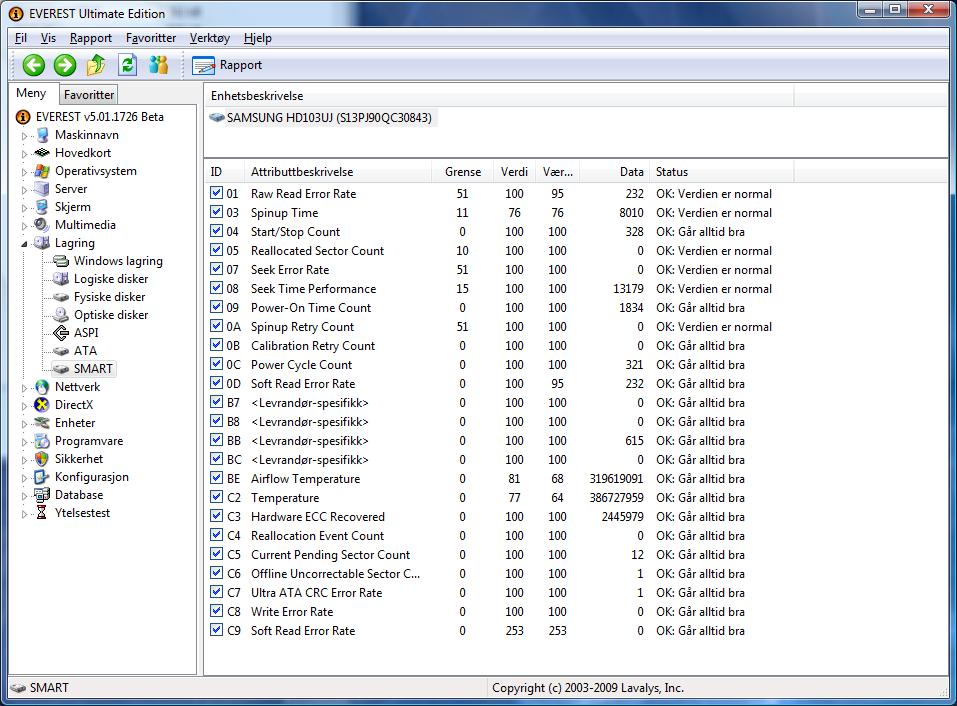Image resolution: width=957 pixels, height=706 pixels.
Task: Toggle Current Pending Sector Count checkbox
Action: [216, 554]
